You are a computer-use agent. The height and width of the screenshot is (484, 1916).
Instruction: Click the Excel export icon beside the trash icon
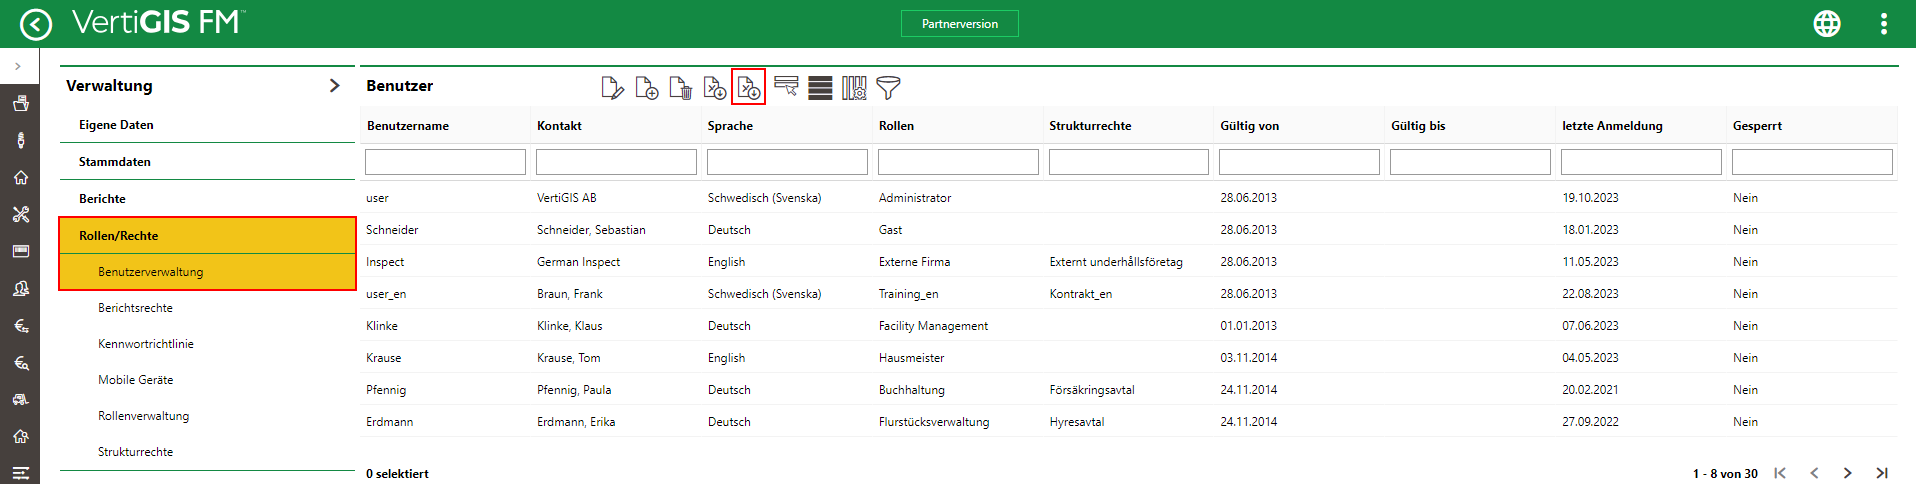tap(715, 88)
